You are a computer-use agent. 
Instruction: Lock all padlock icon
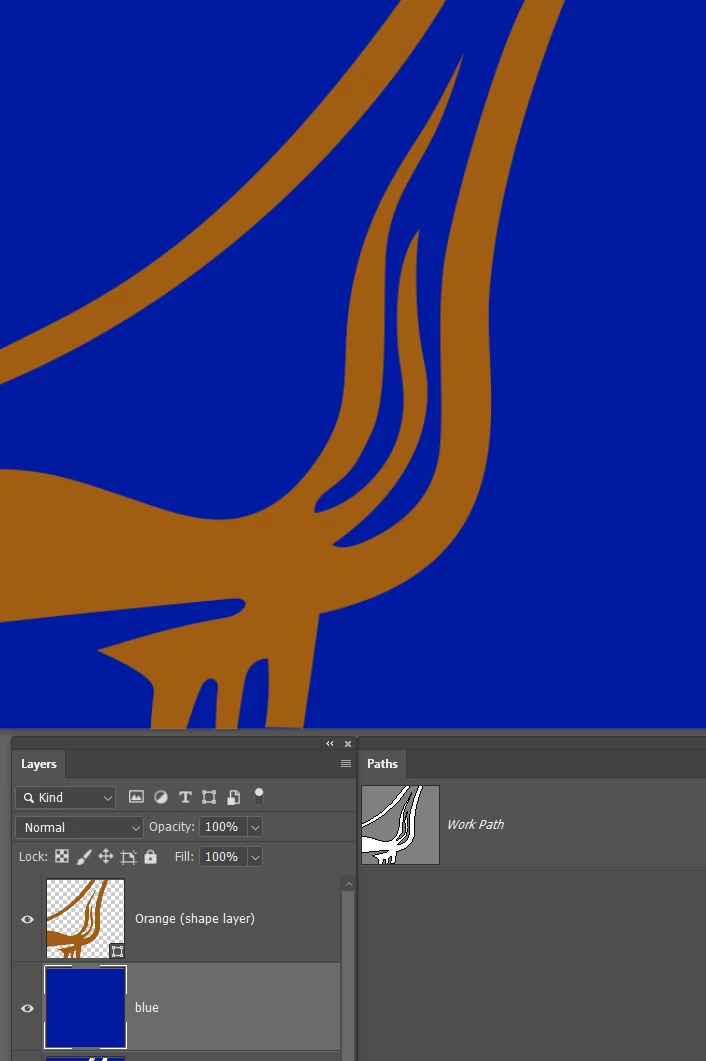(x=150, y=857)
